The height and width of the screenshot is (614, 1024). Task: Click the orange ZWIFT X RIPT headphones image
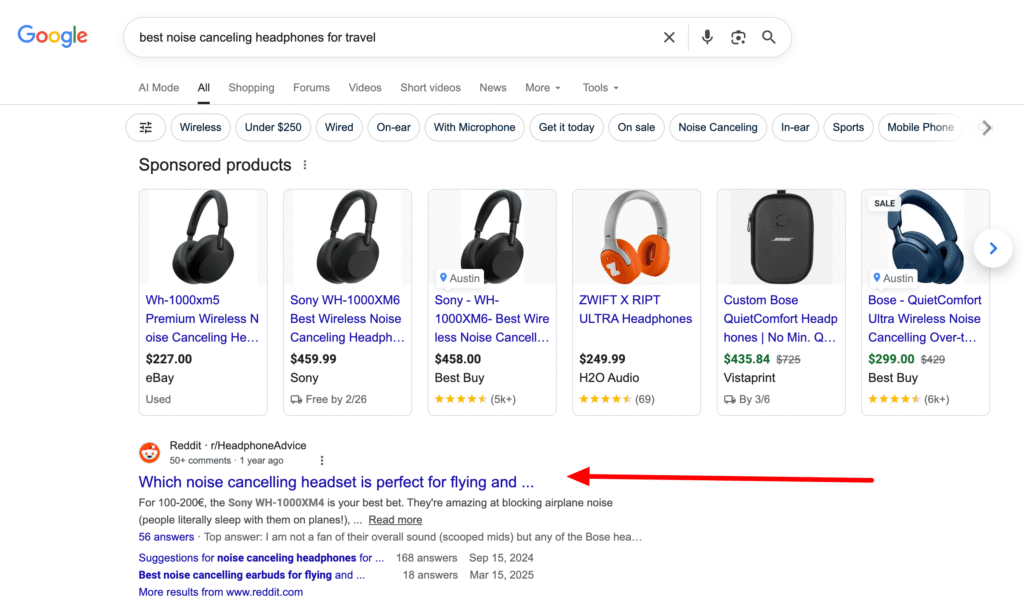pos(635,236)
